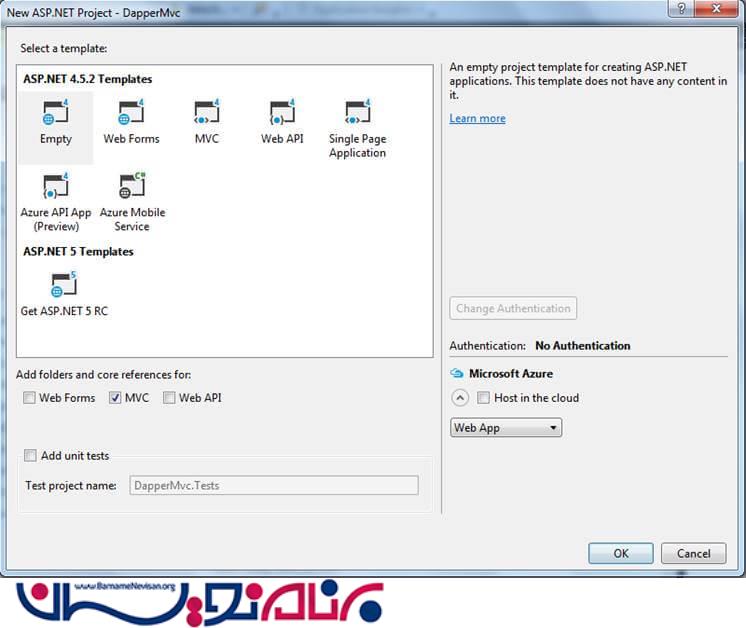
Task: Click the No Authentication label
Action: pyautogui.click(x=583, y=346)
